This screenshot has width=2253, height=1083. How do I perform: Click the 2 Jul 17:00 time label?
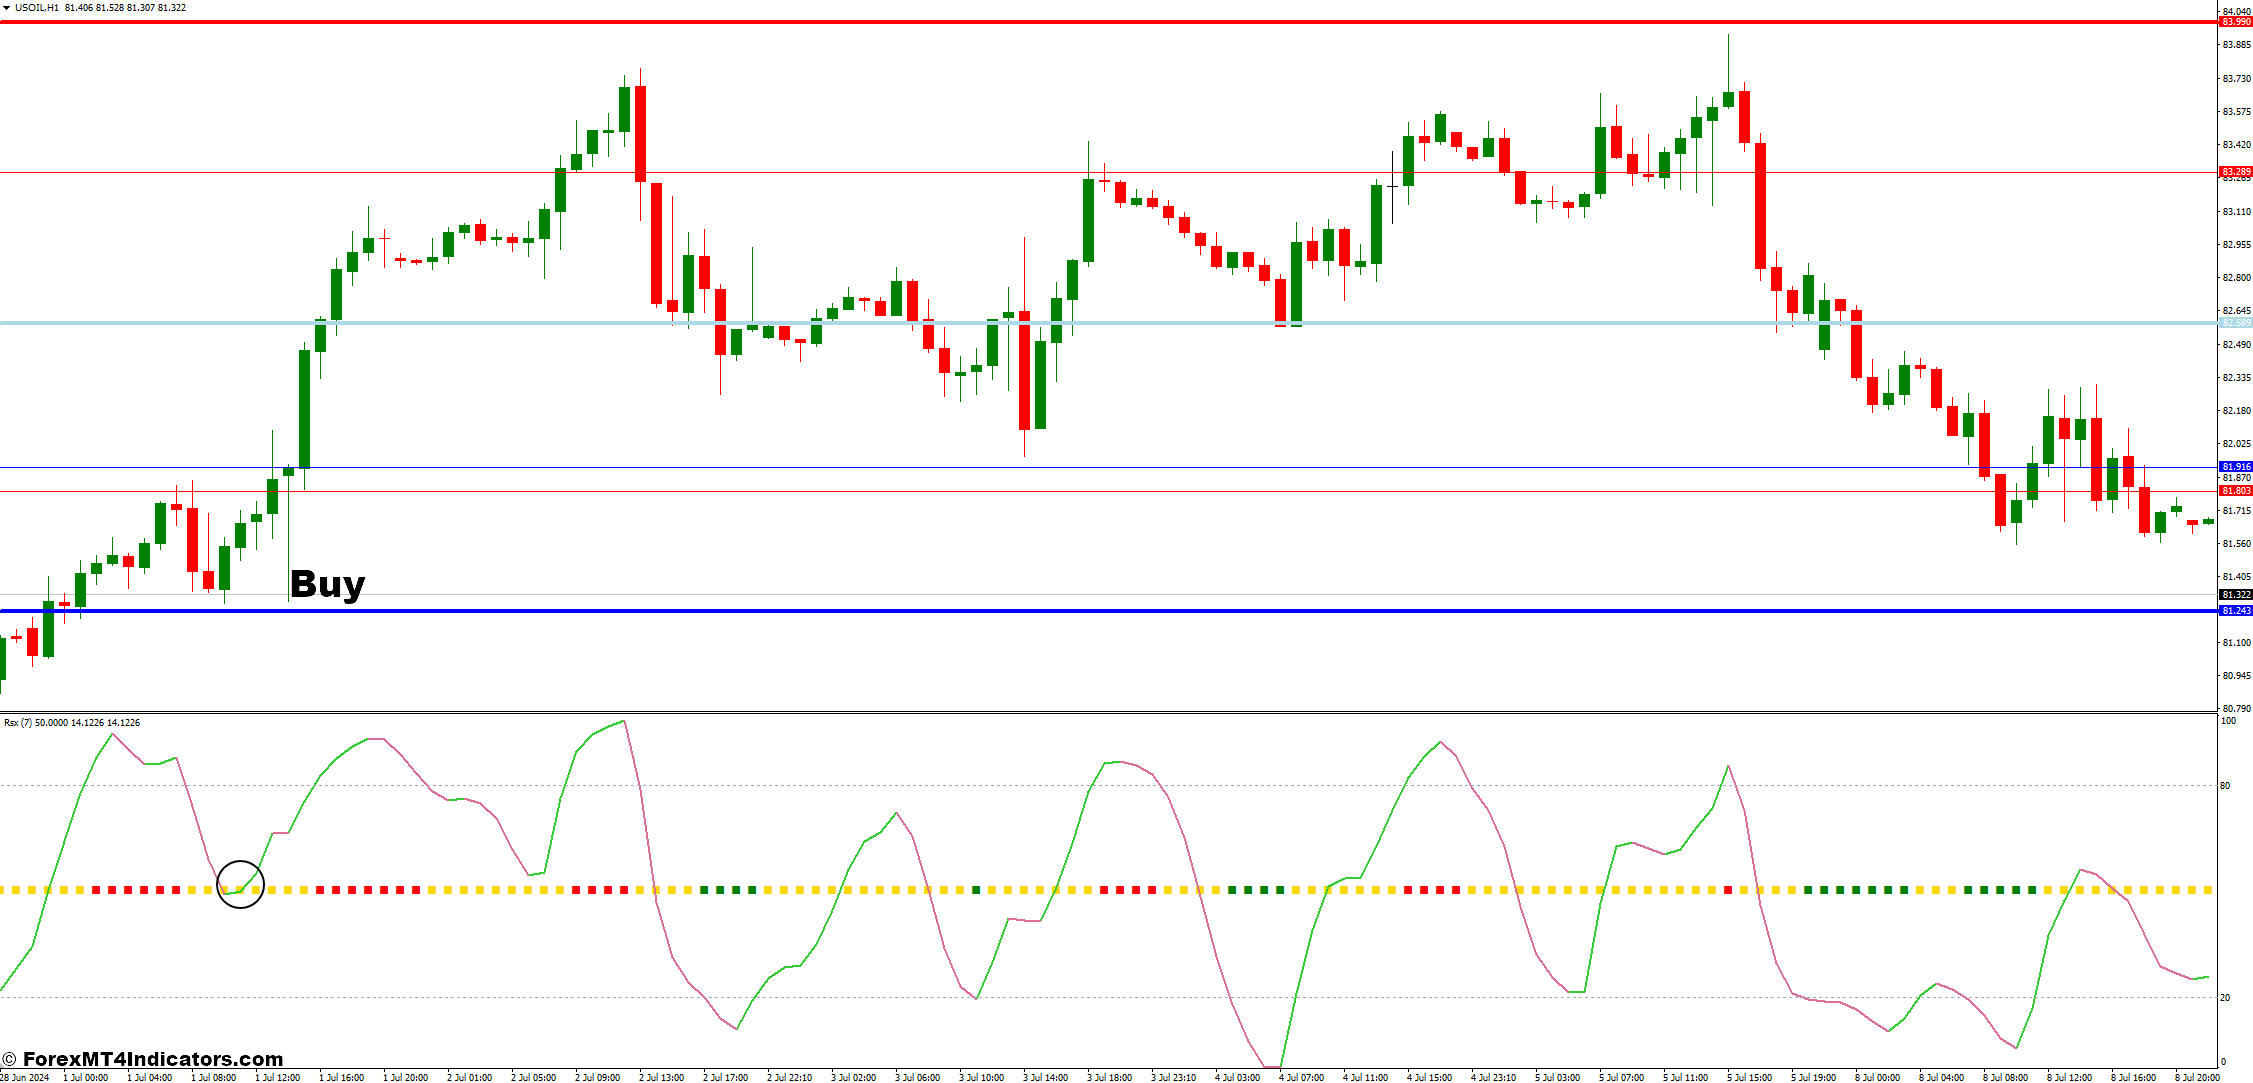tap(726, 1077)
